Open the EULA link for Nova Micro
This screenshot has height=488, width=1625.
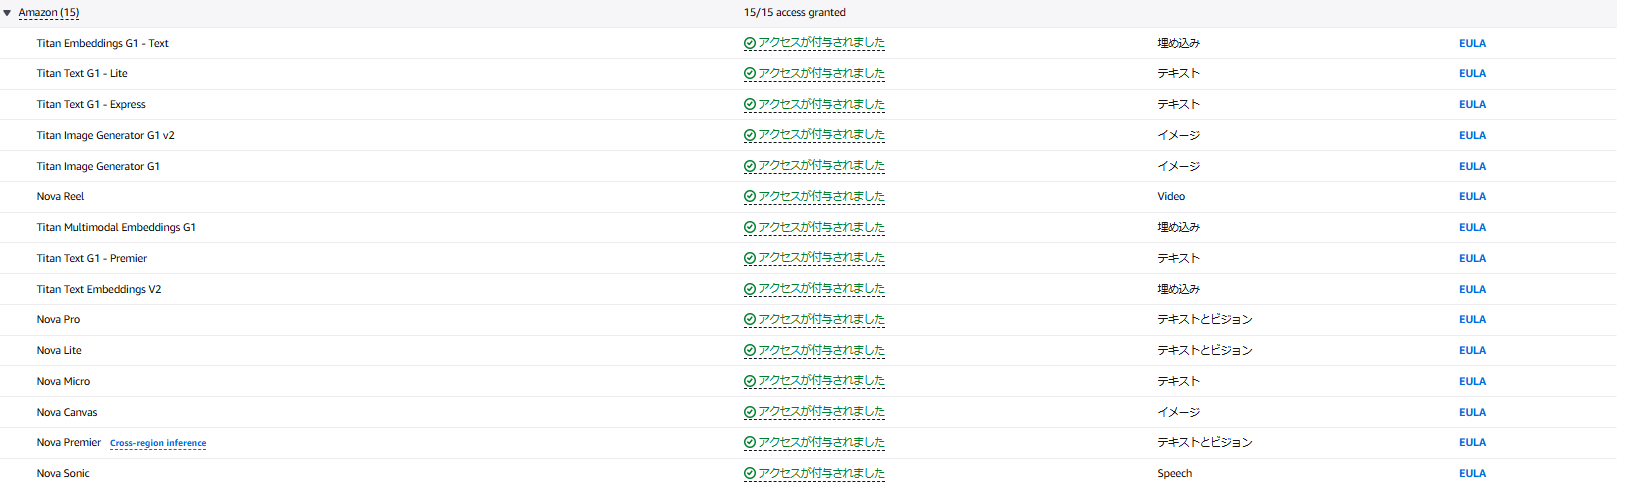point(1472,382)
